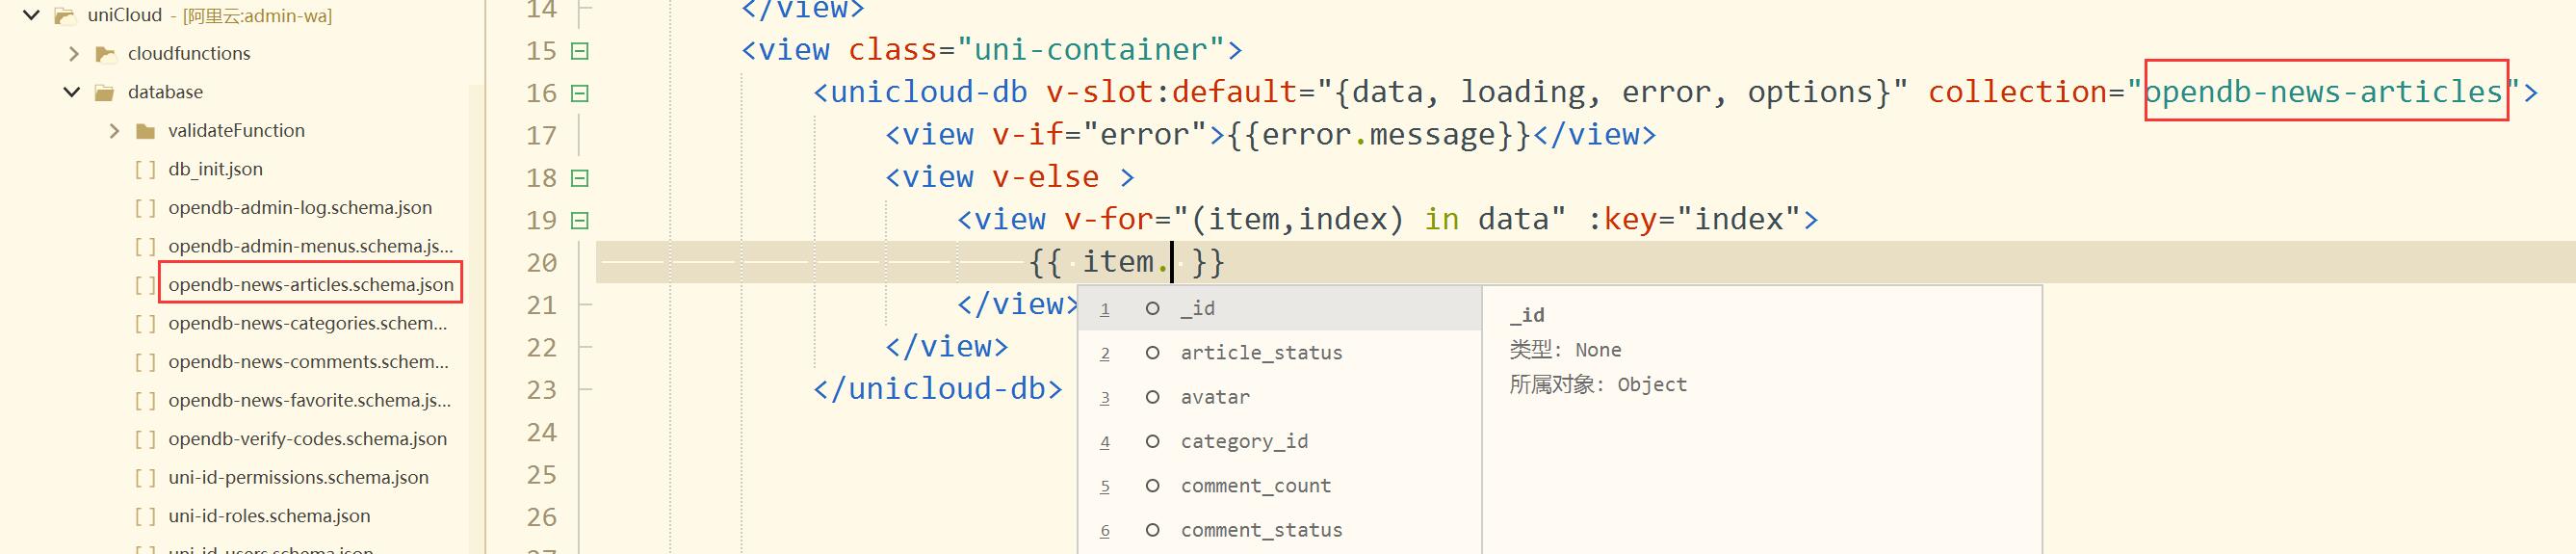The image size is (2576, 554).
Task: Choose _id from autocomplete list
Action: pos(1280,308)
